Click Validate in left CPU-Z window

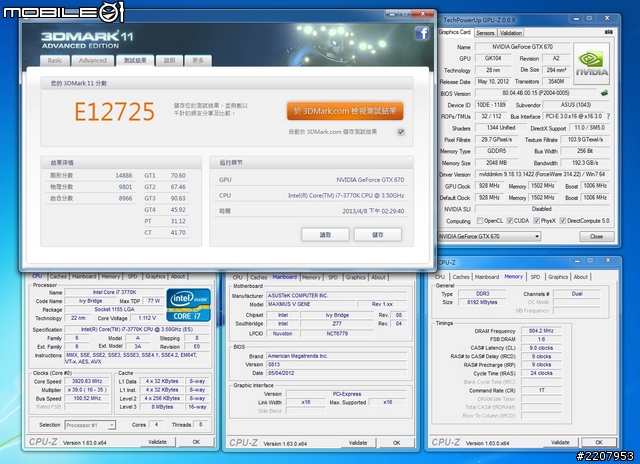tap(158, 442)
